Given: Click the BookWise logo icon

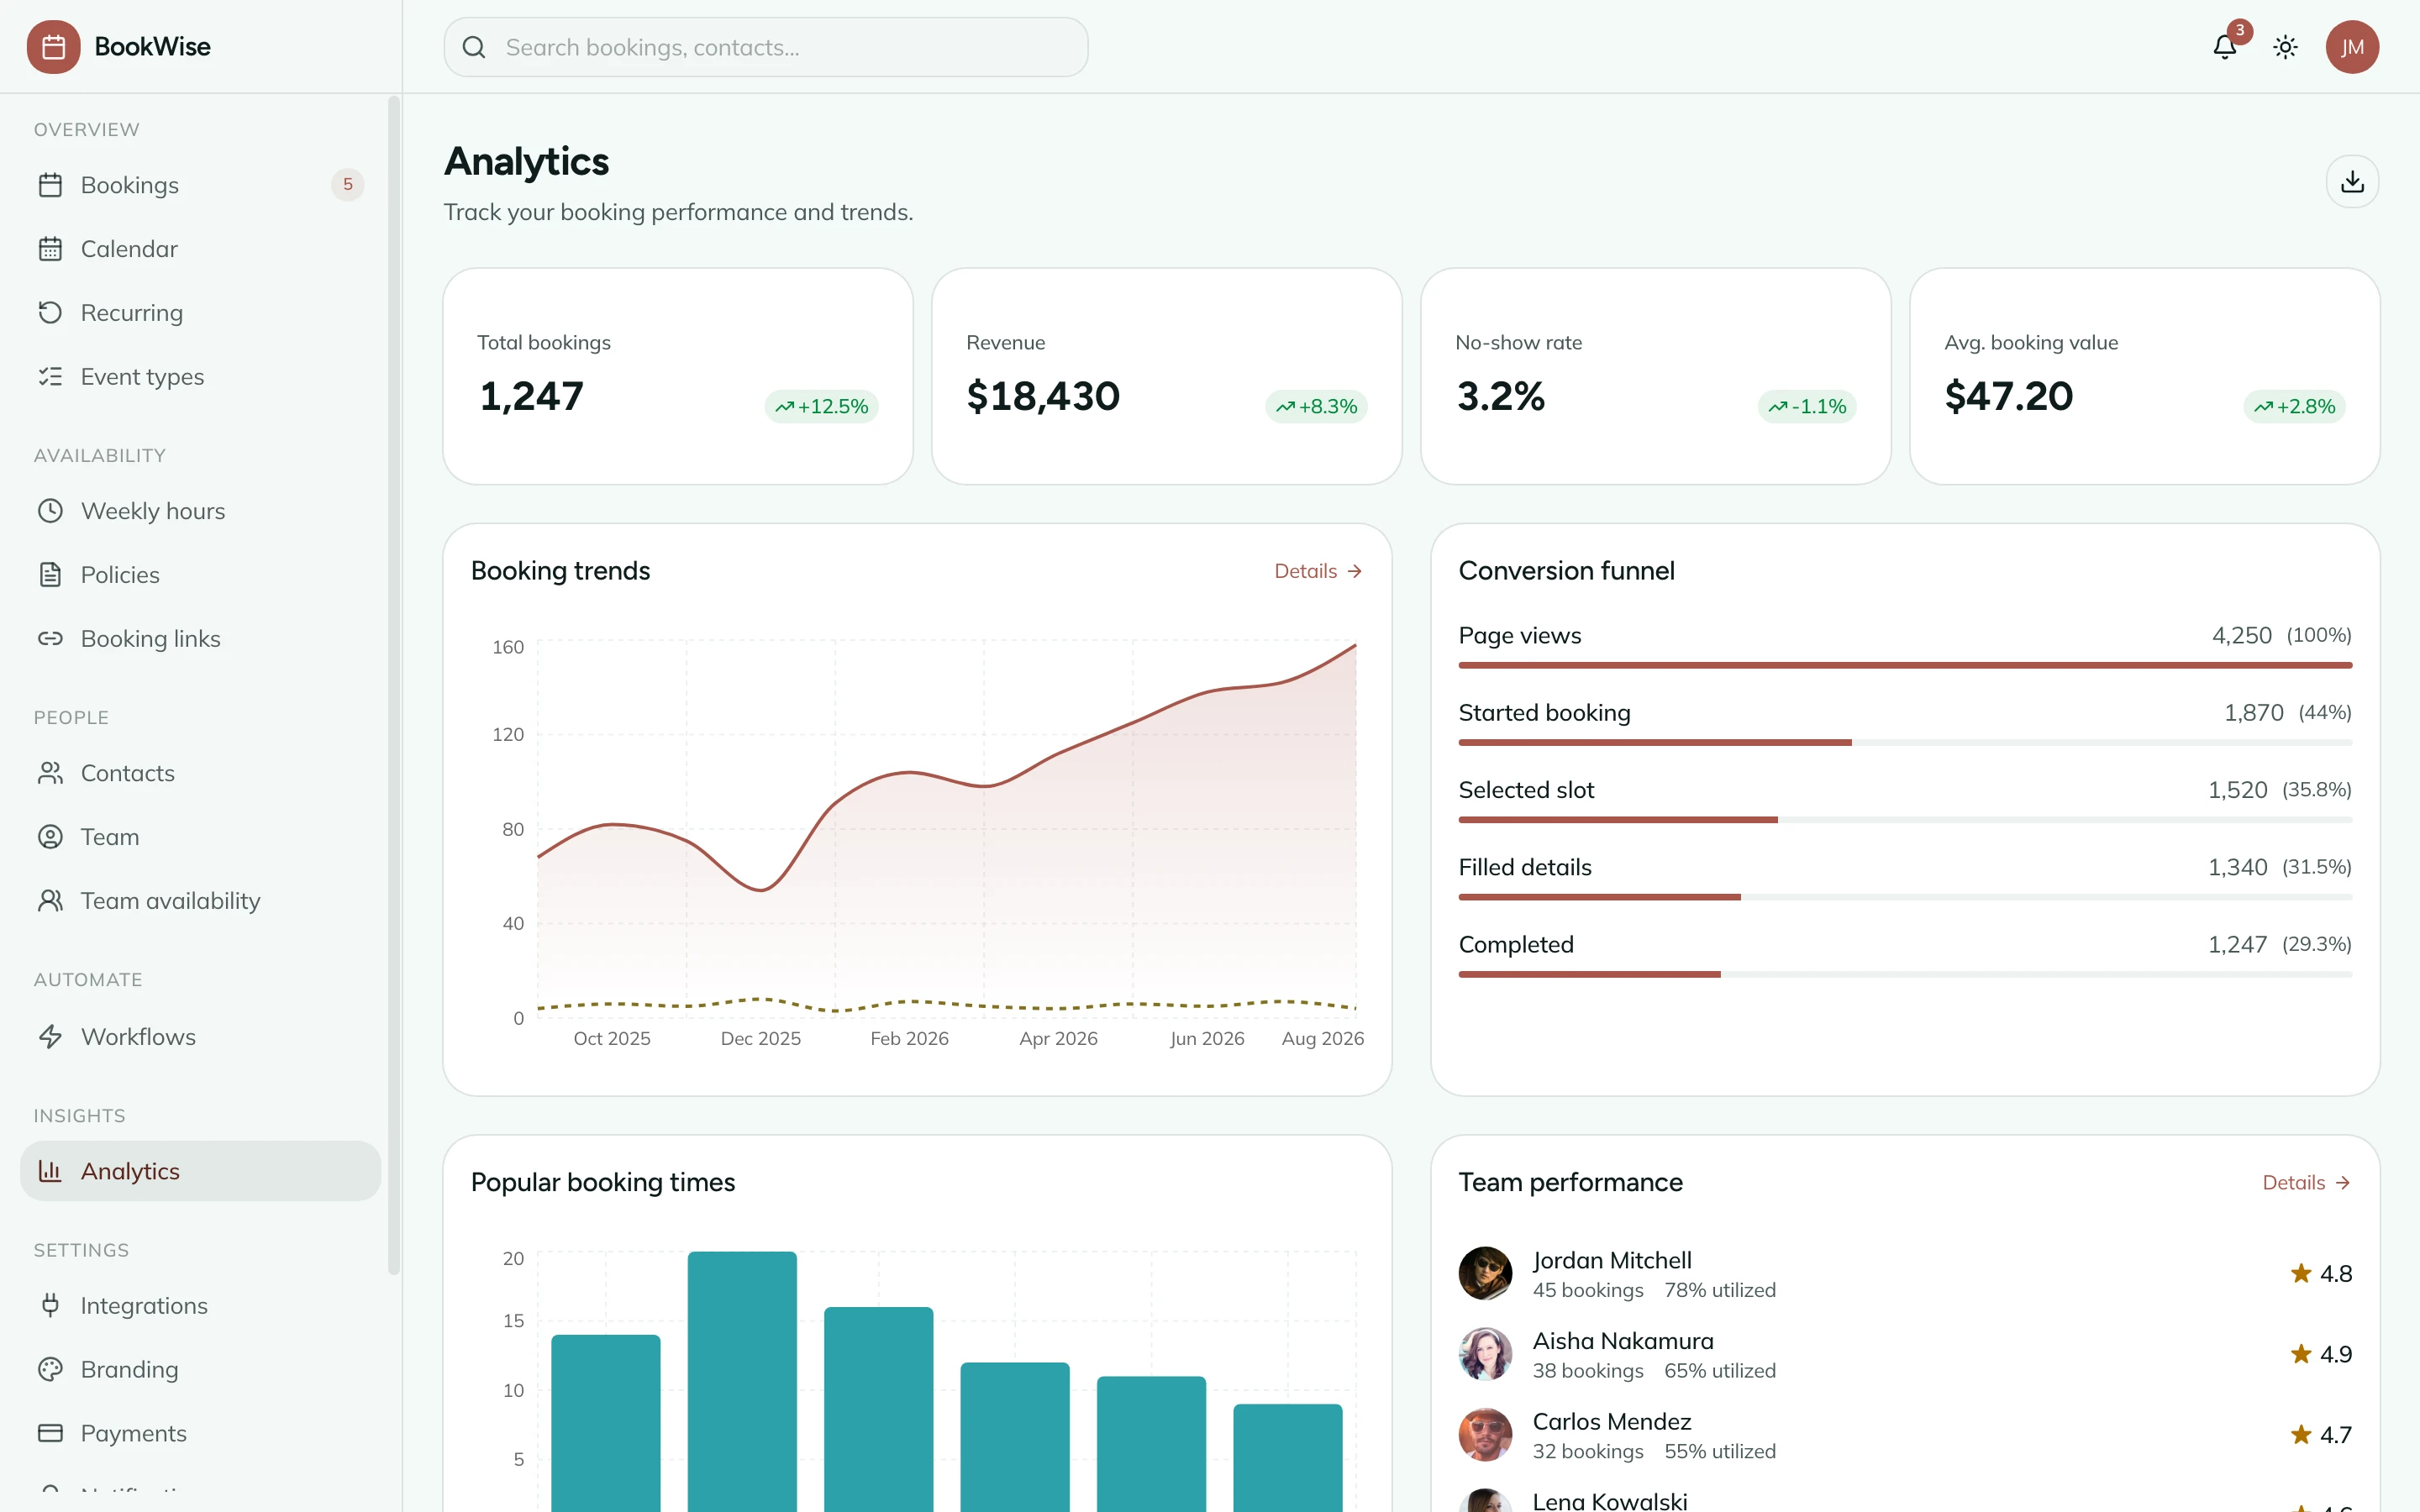Looking at the screenshot, I should coord(54,47).
